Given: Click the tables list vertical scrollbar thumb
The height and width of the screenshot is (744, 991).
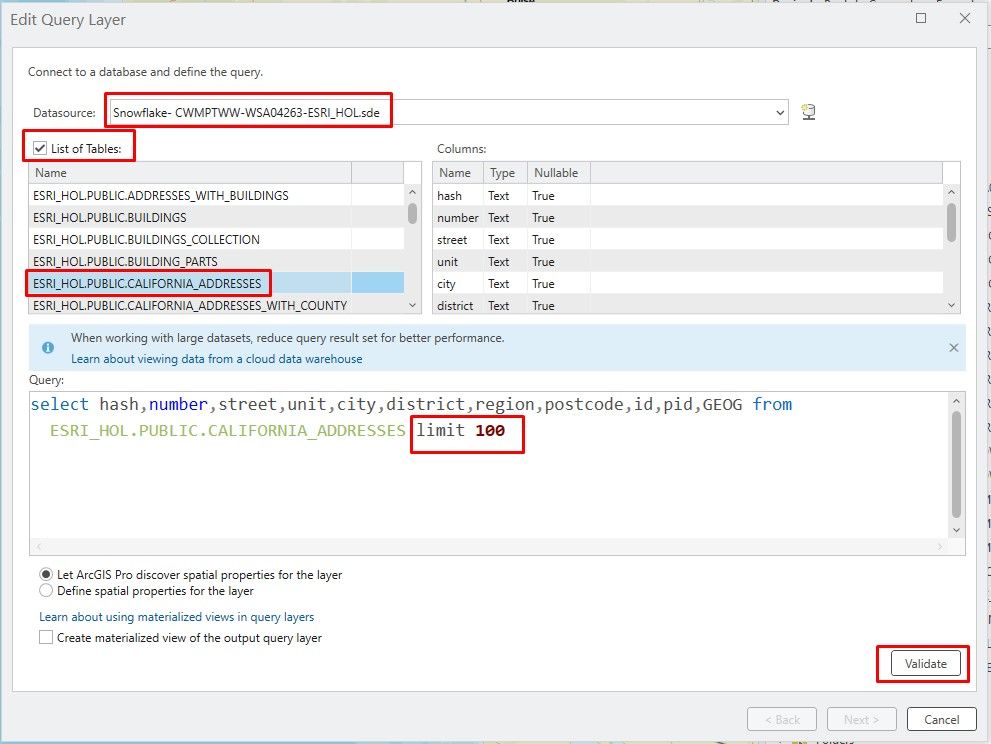Looking at the screenshot, I should point(412,213).
